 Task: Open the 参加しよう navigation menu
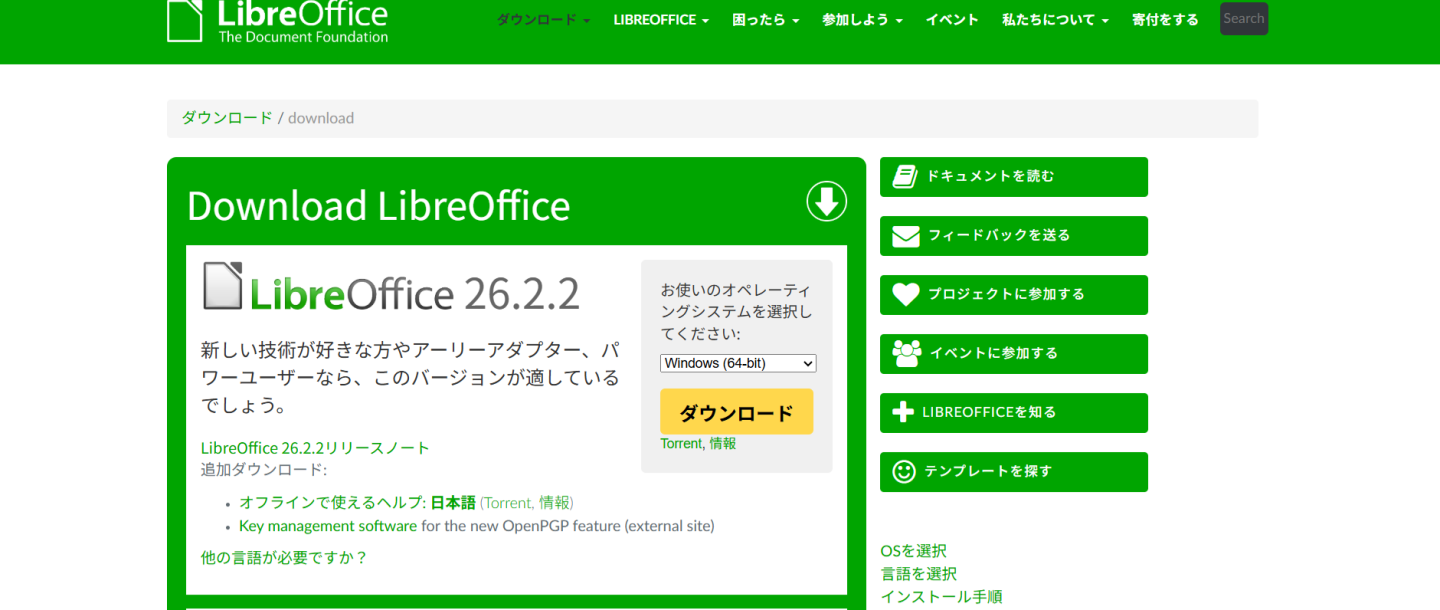[862, 20]
